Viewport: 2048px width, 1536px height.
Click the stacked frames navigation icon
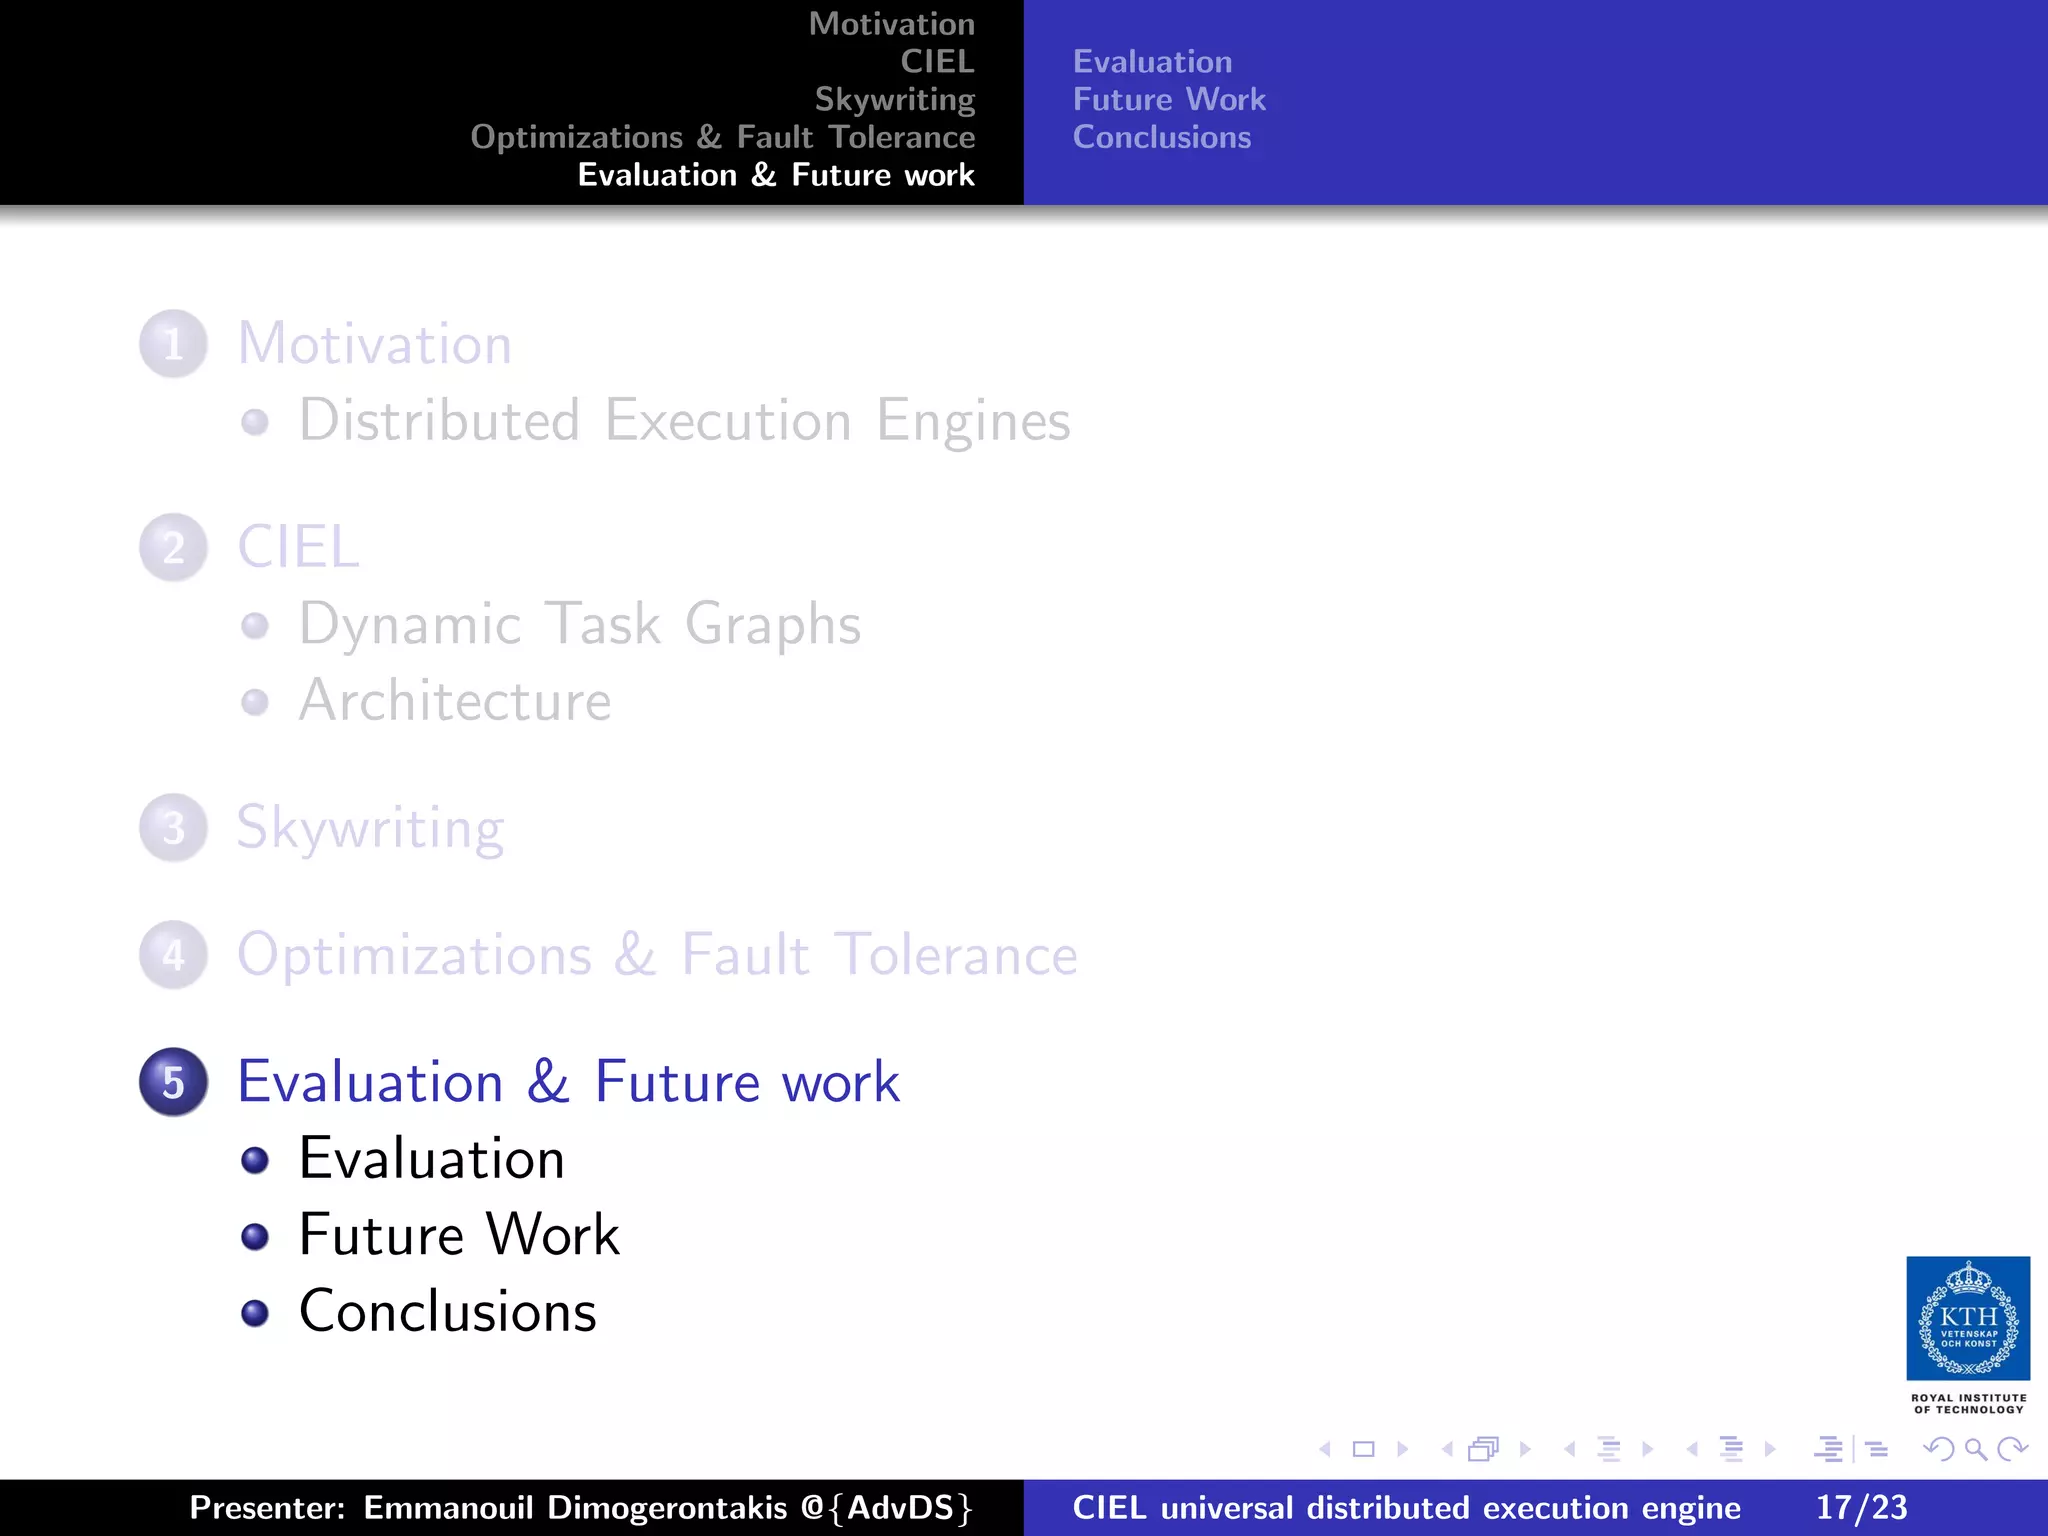[x=1484, y=1449]
